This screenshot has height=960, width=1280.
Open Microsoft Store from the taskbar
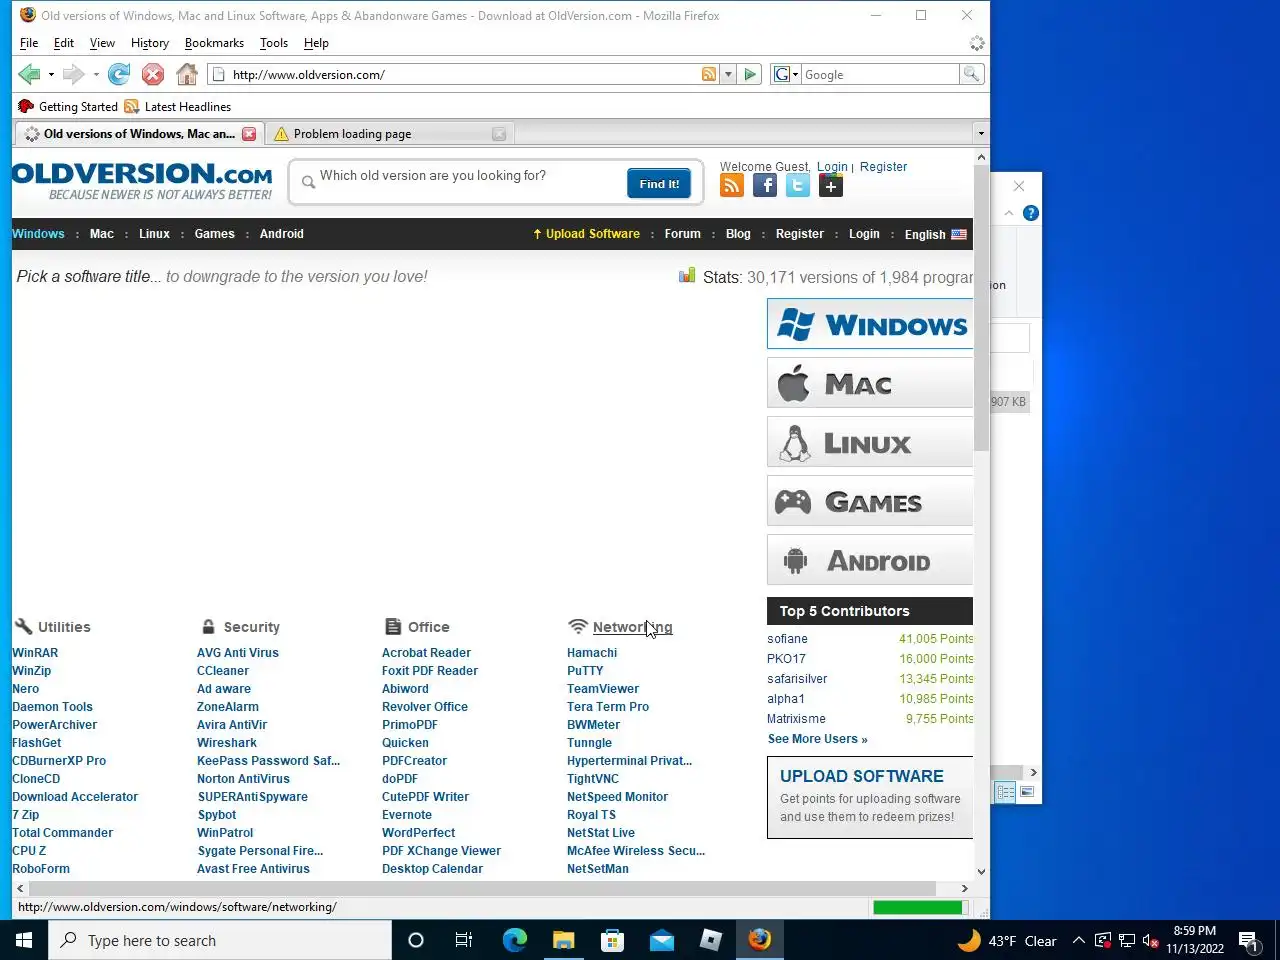tap(612, 940)
